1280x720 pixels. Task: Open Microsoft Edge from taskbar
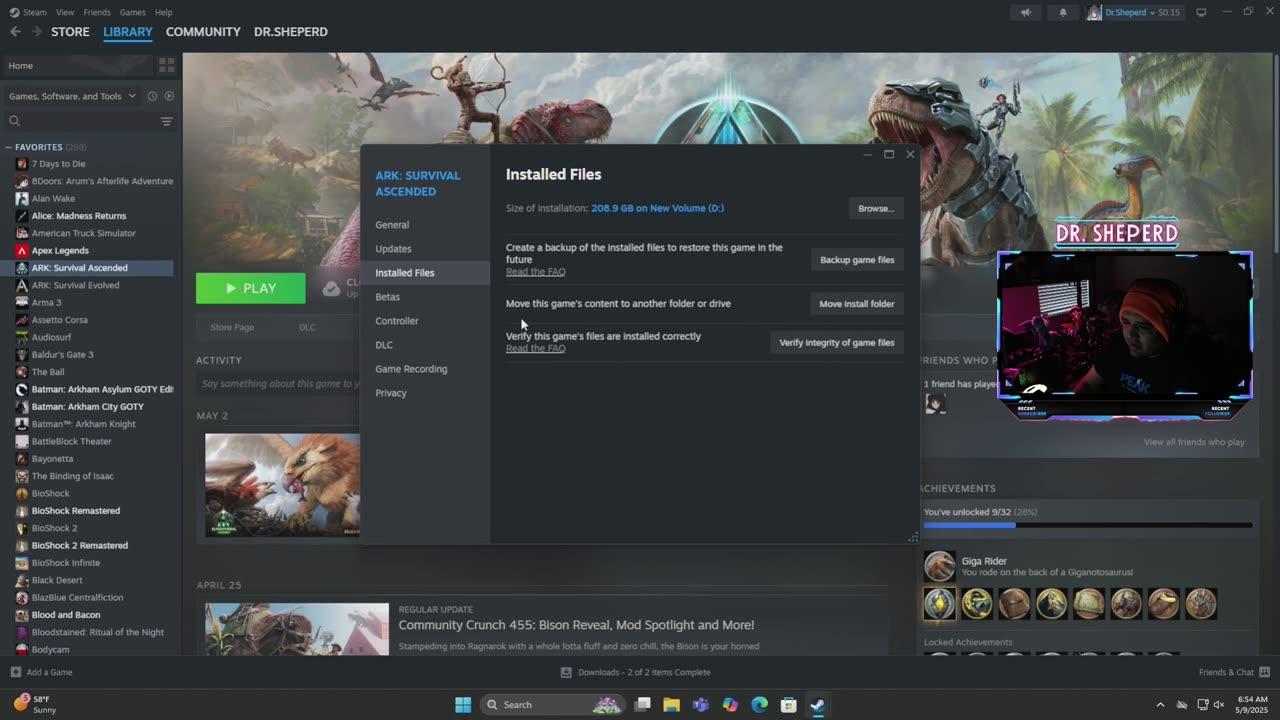point(759,705)
